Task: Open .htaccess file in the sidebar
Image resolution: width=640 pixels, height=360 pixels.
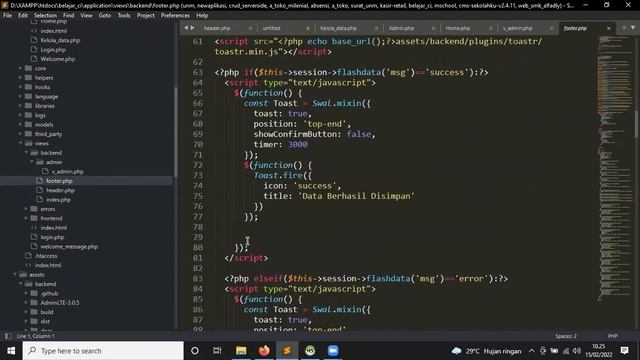Action: coord(46,256)
